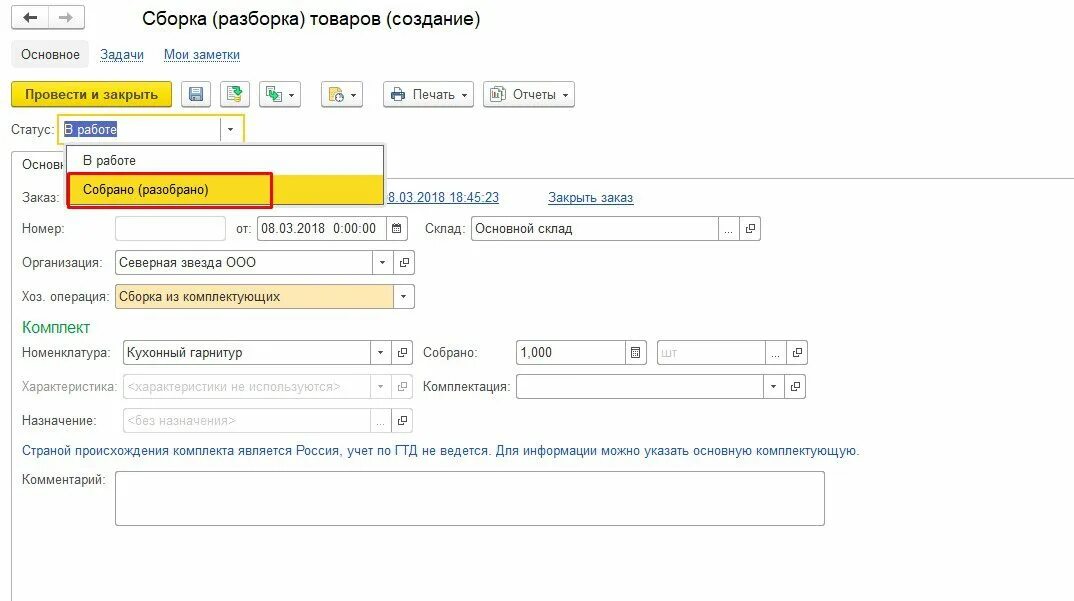This screenshot has height=601, width=1074.
Task: Go forward with the right arrow button
Action: (x=66, y=18)
